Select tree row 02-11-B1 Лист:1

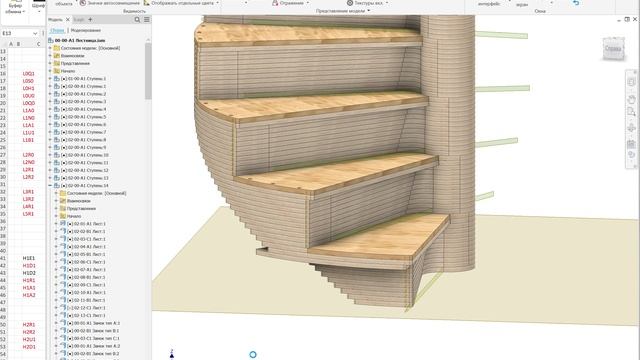[x=86, y=300]
